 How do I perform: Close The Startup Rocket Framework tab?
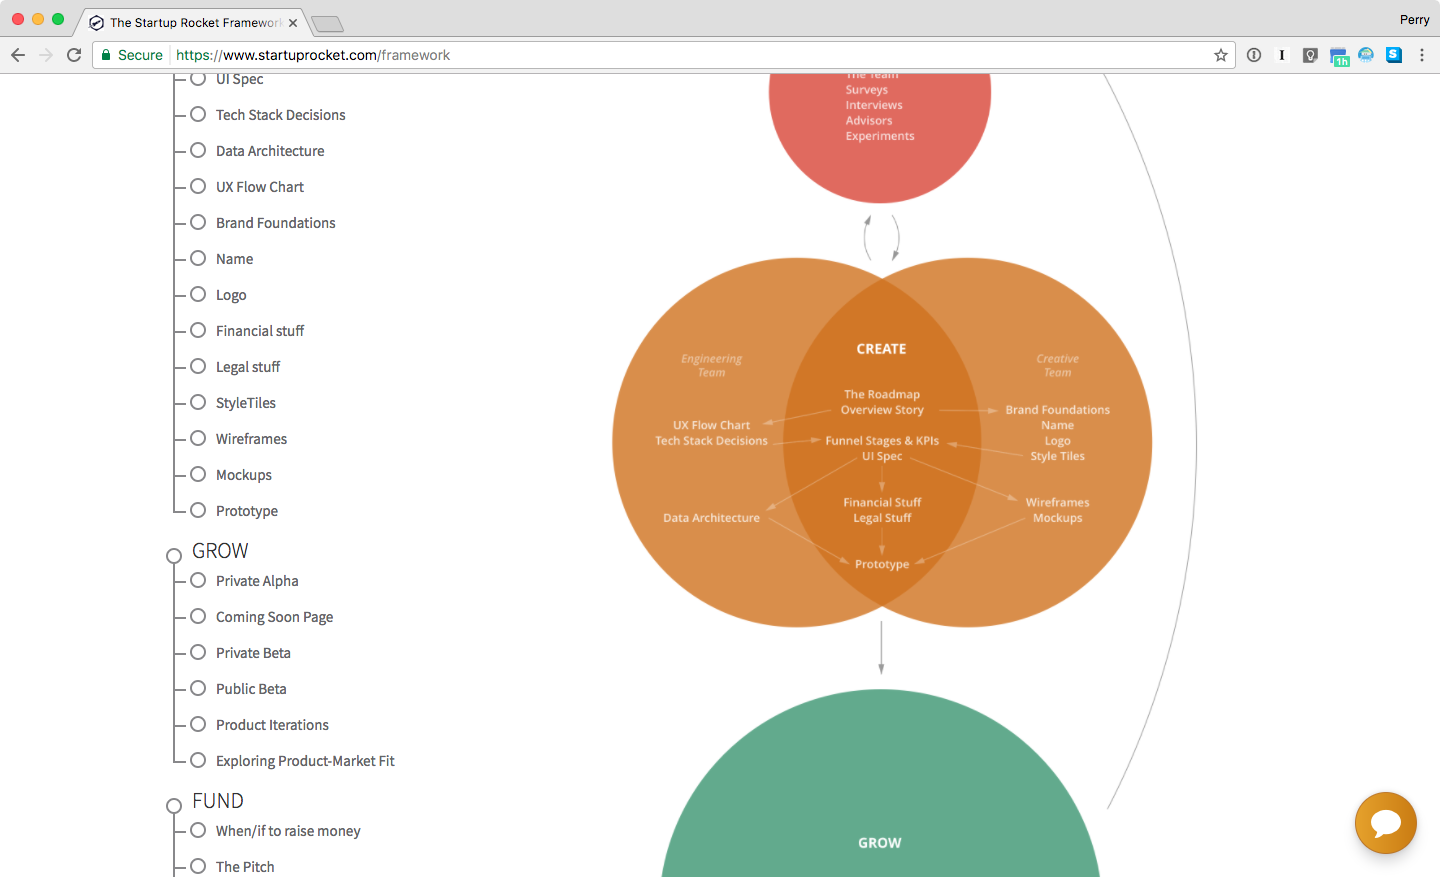coord(293,23)
